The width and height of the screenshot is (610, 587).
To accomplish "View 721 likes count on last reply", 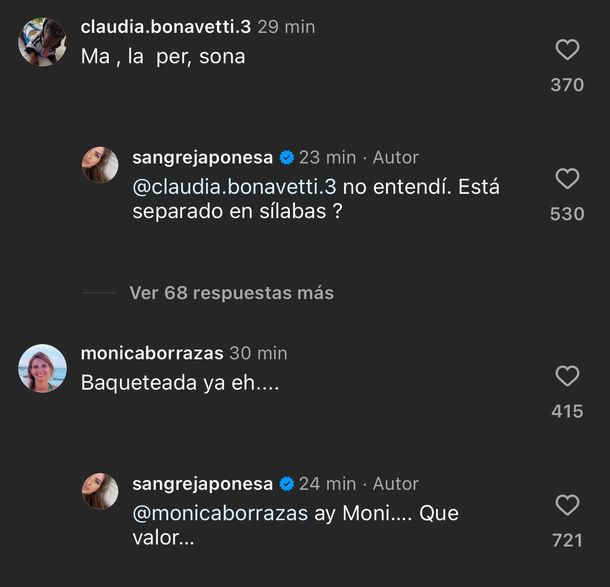I will point(567,541).
